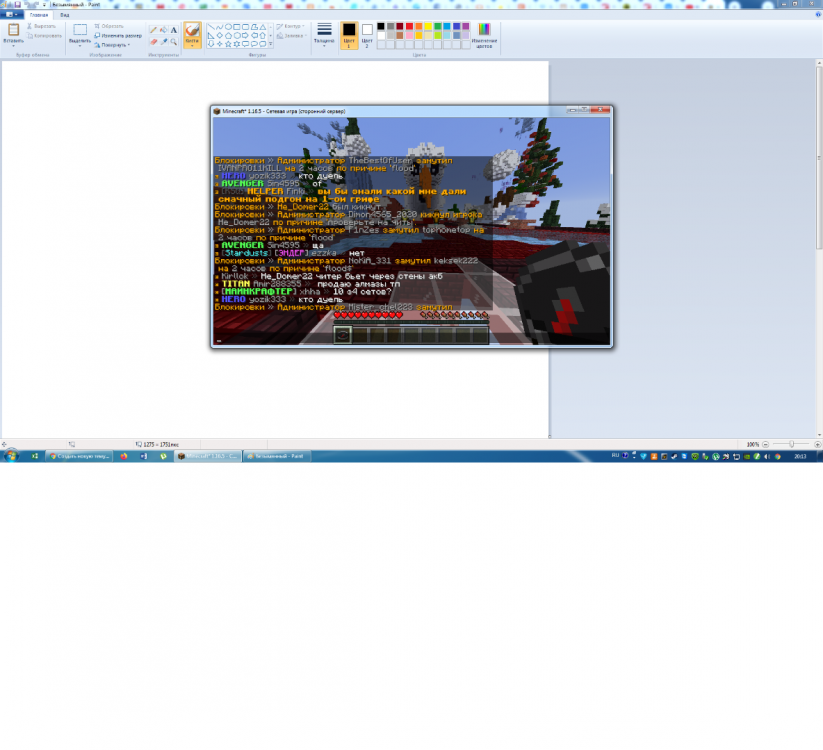
Task: Click the Steam icon in system tray
Action: pos(674,457)
